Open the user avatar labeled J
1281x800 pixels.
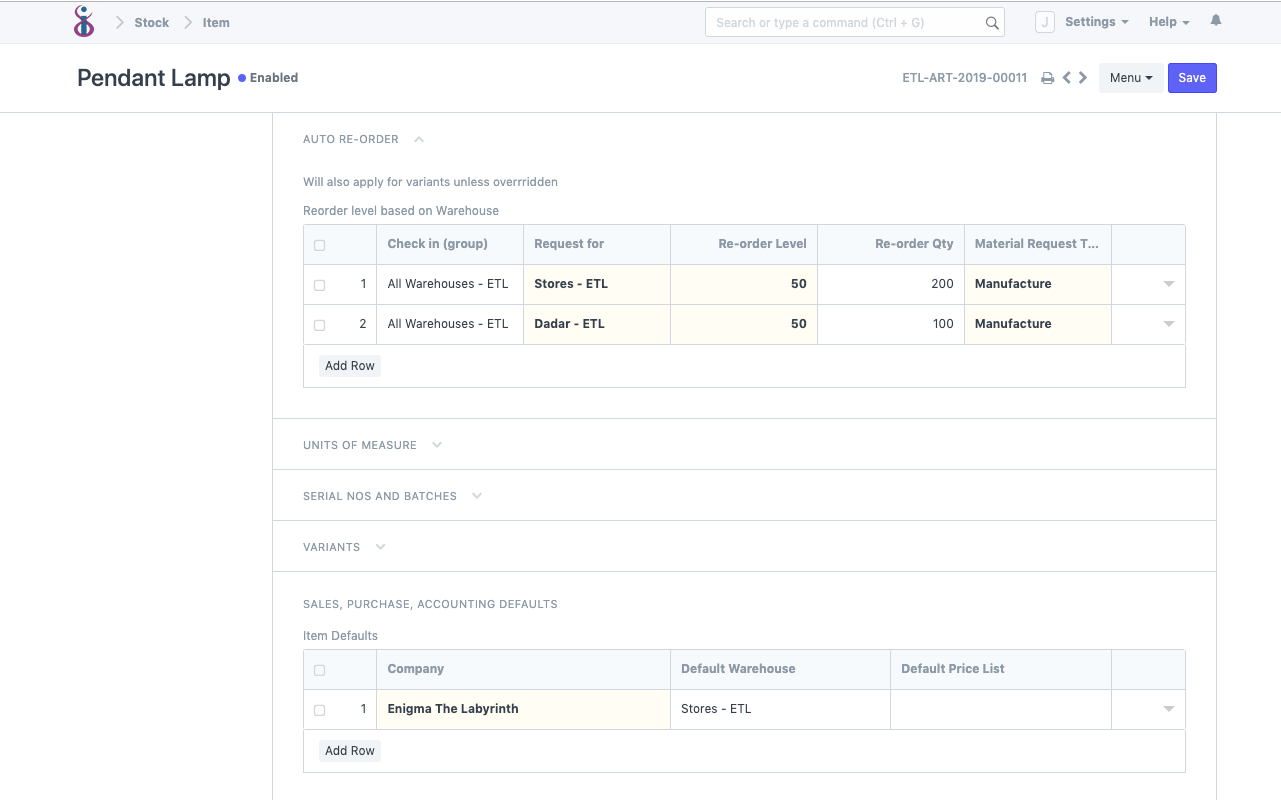tap(1044, 21)
